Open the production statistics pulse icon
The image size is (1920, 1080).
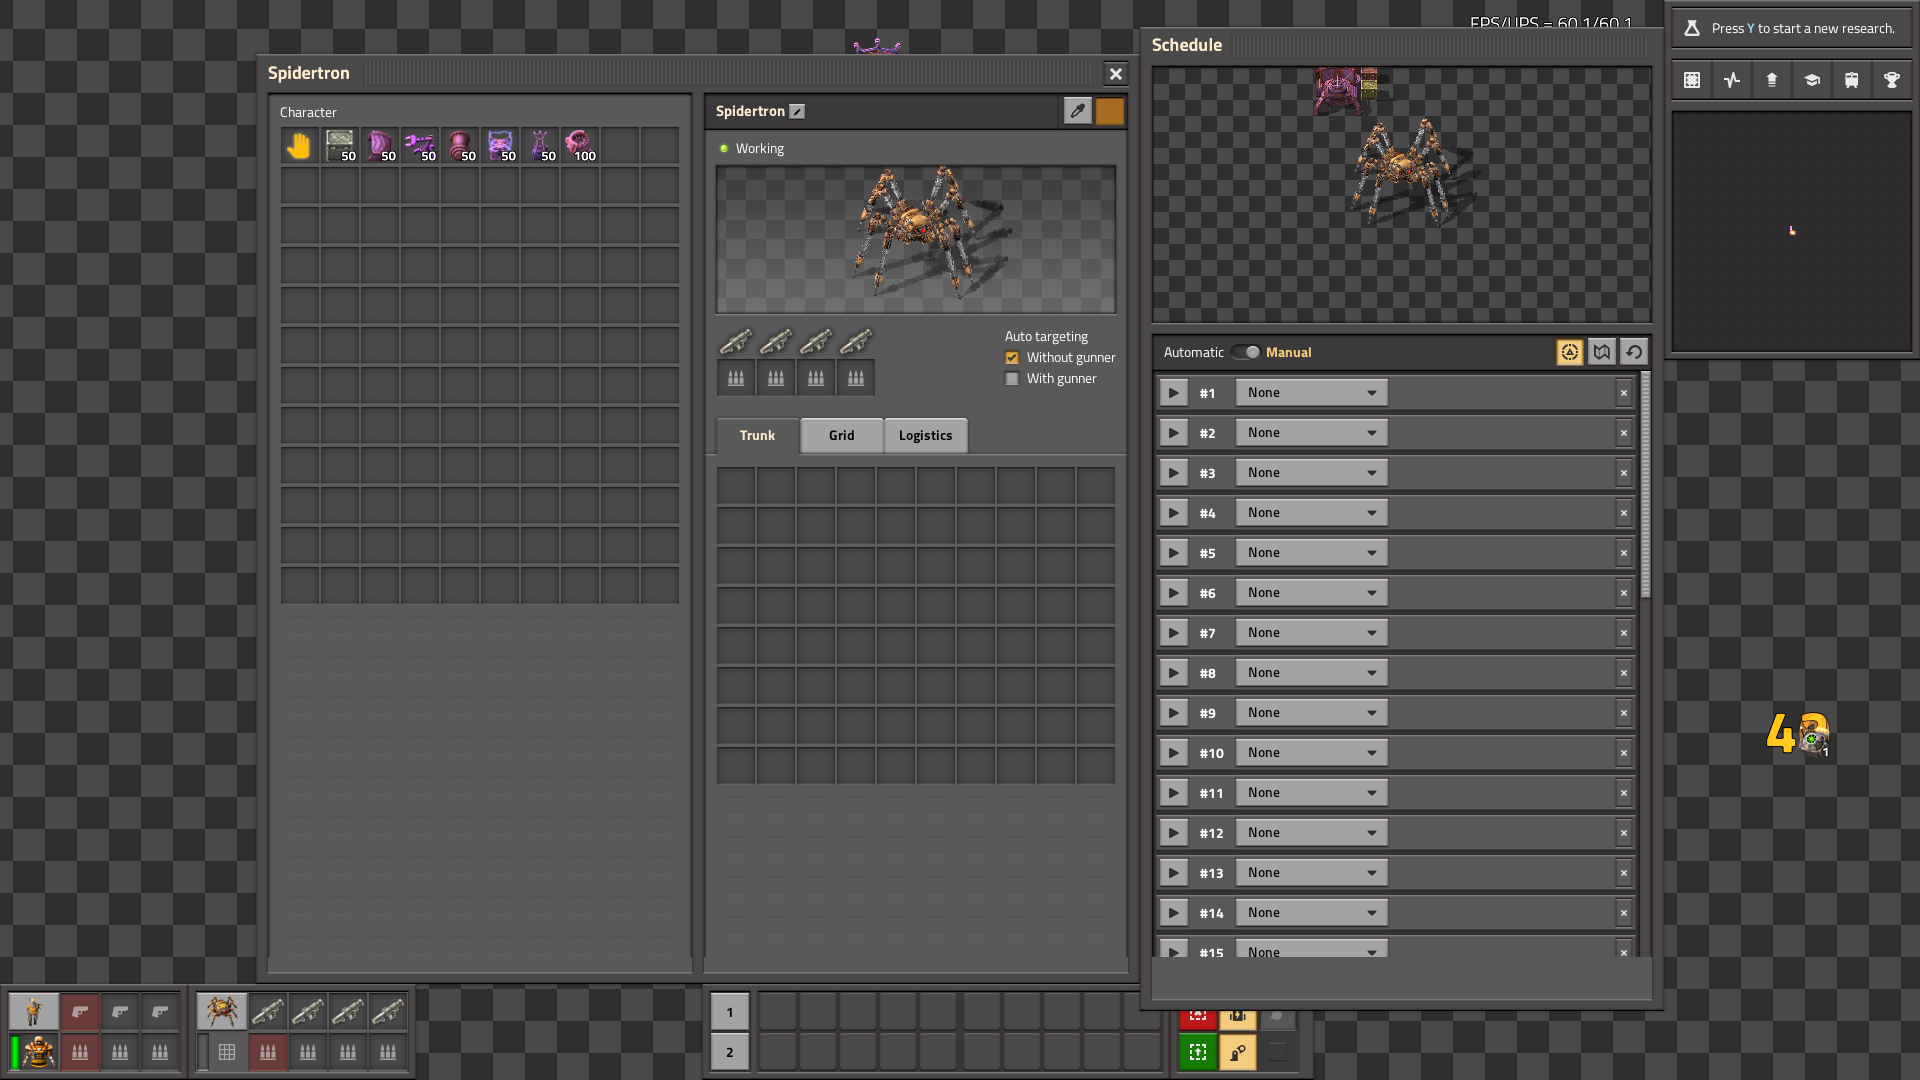coord(1732,80)
